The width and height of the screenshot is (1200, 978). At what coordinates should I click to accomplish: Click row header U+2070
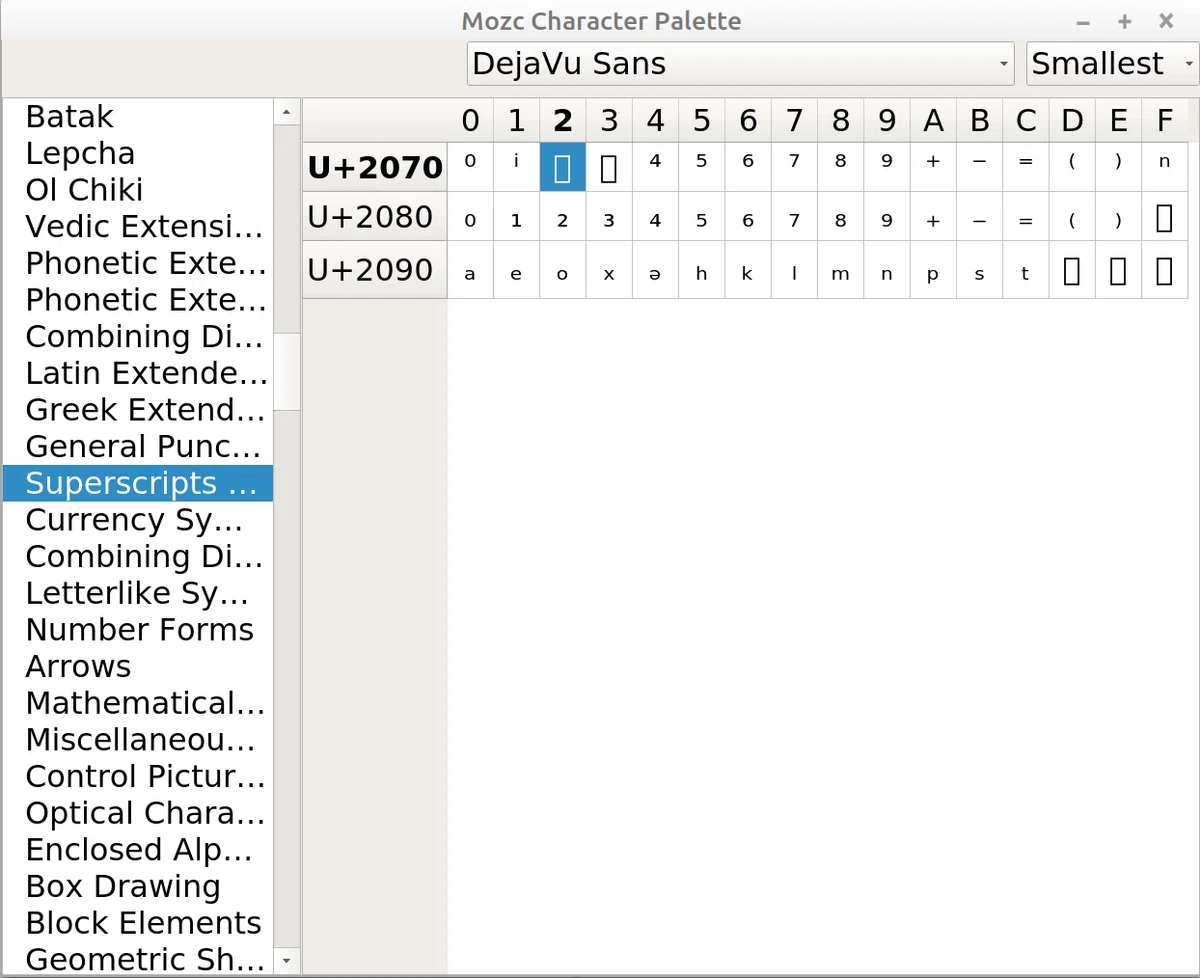(375, 167)
